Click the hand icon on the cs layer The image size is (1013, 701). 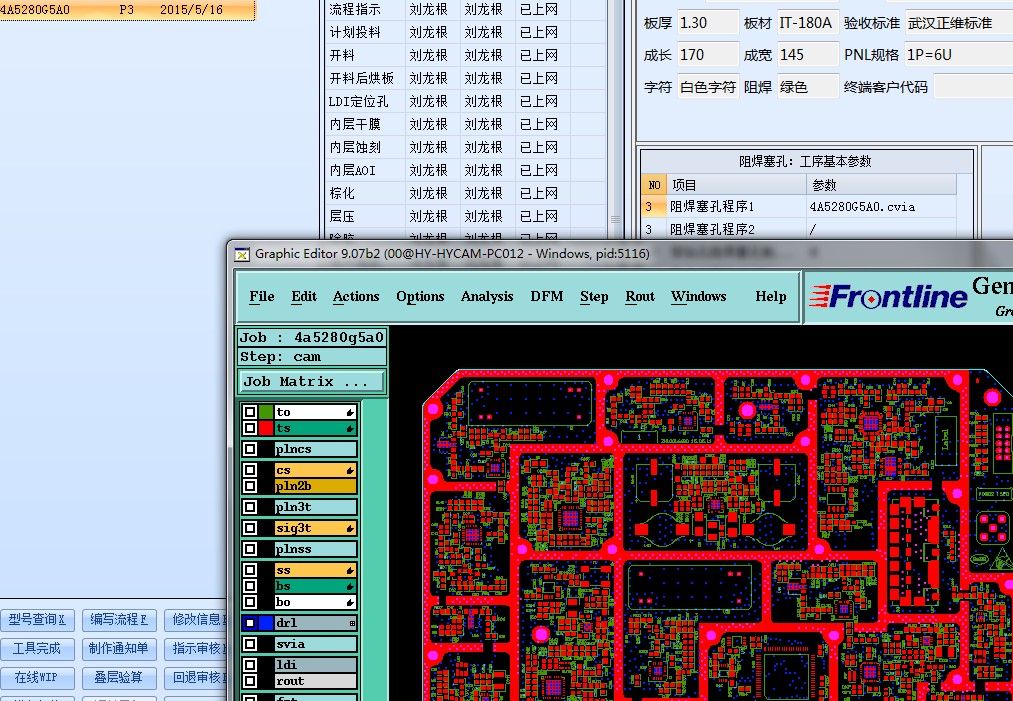[350, 470]
